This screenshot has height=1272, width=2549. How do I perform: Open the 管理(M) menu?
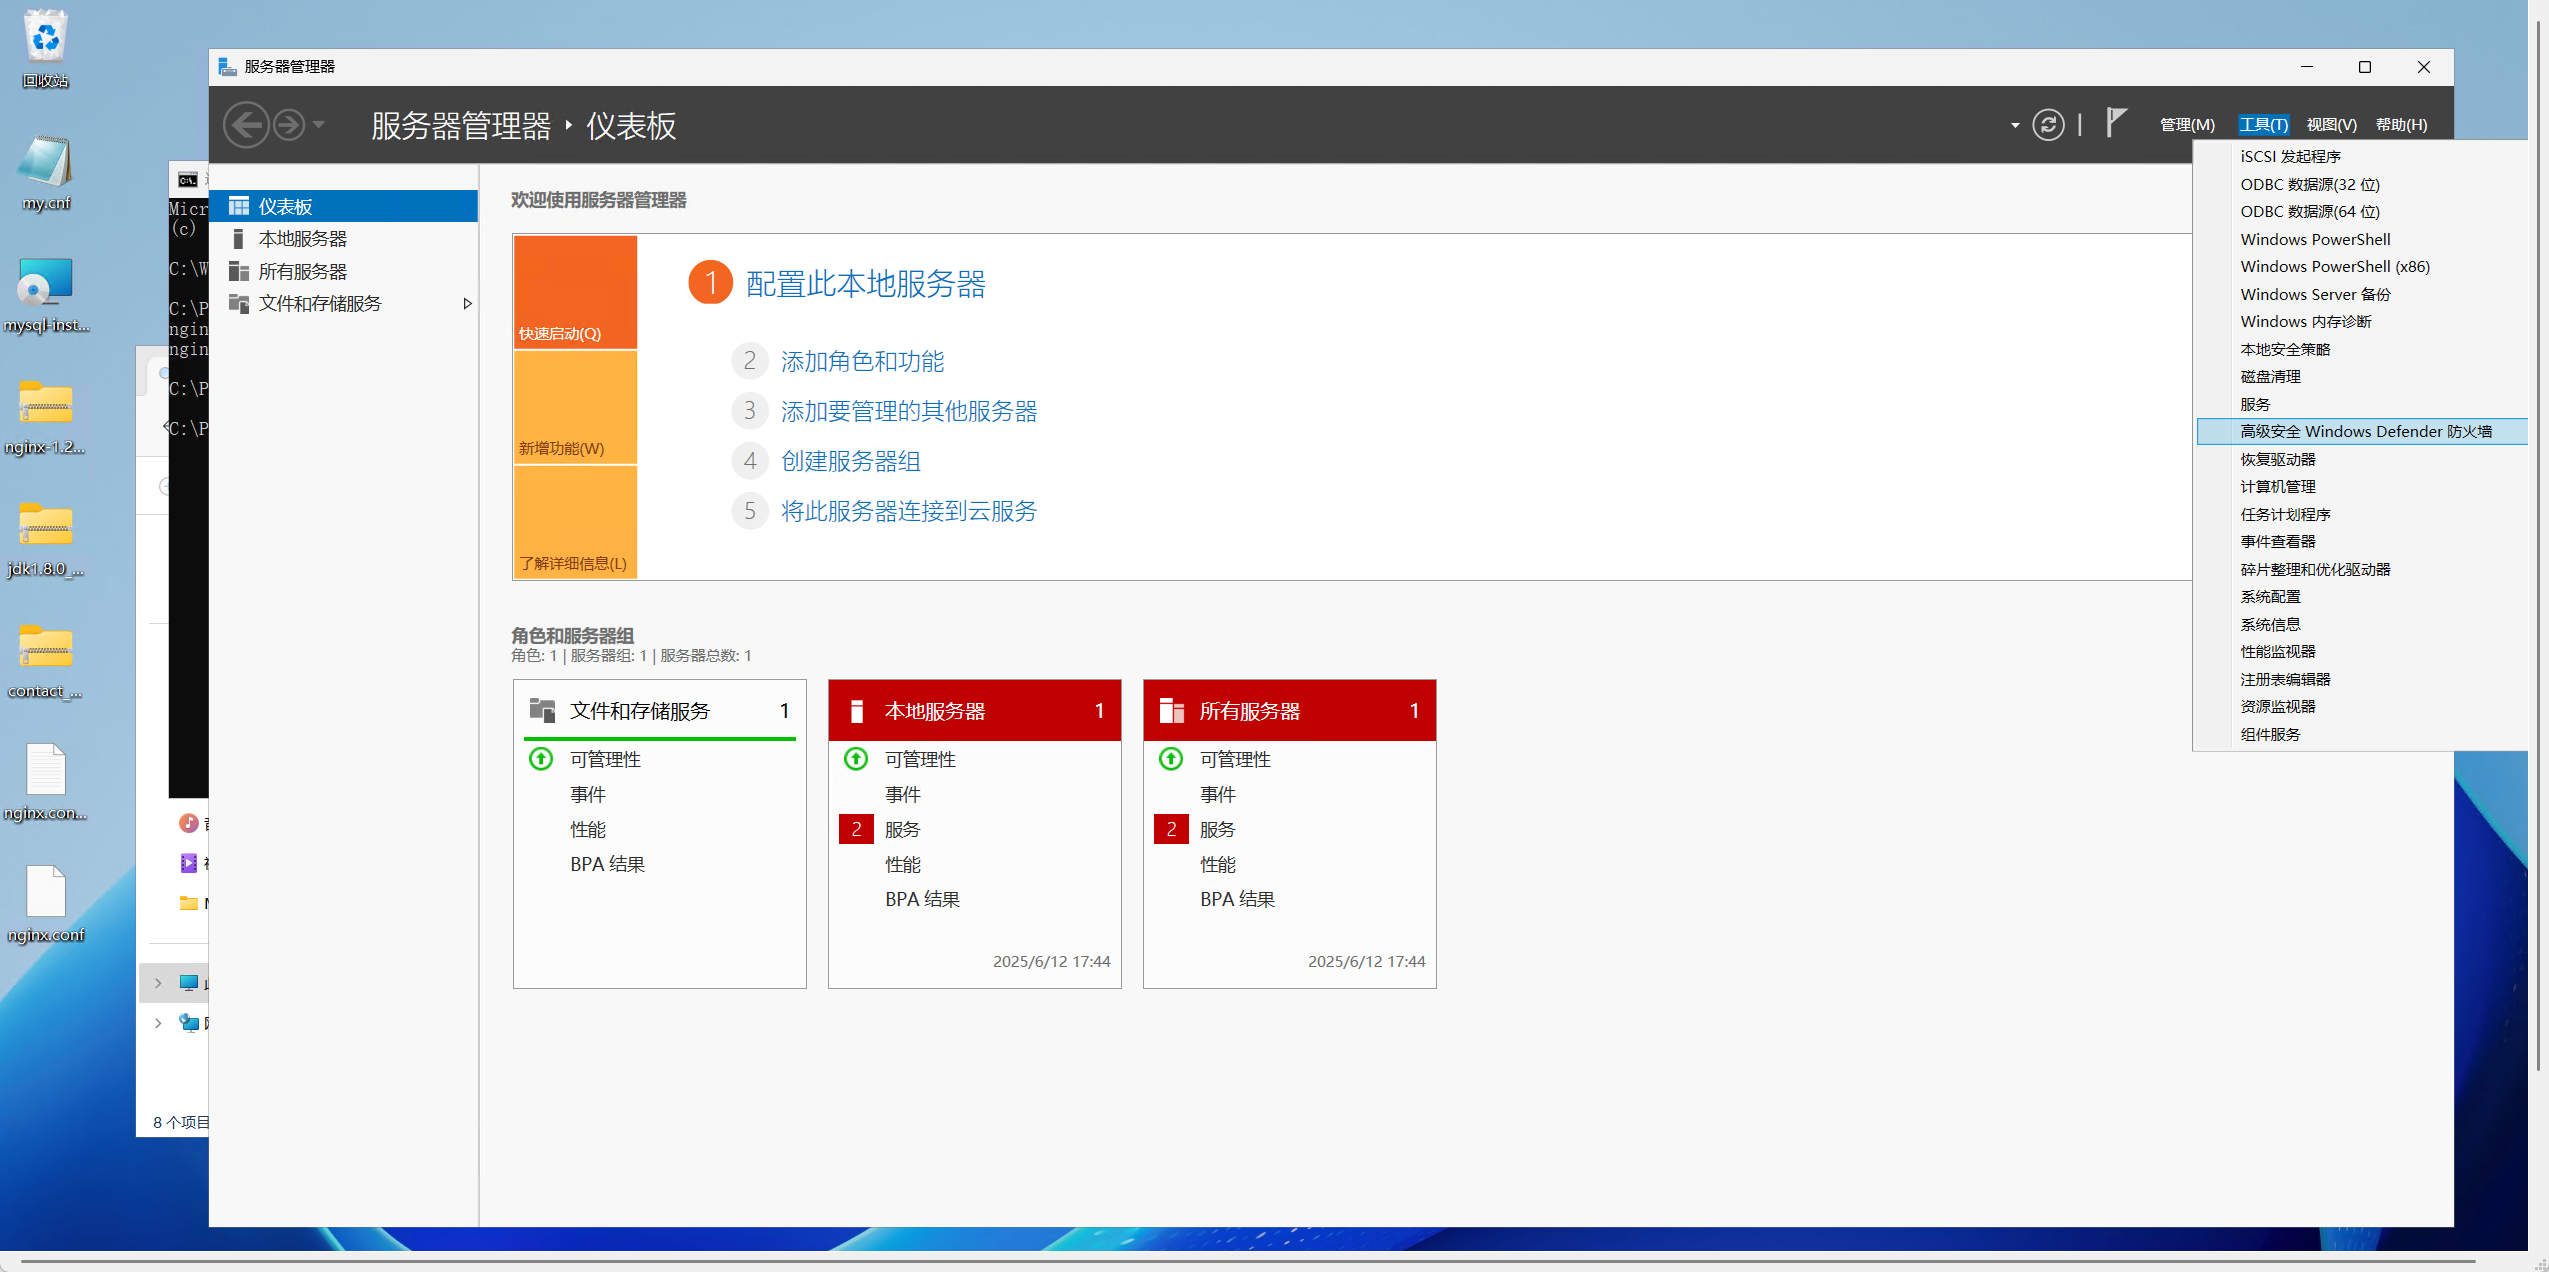point(2186,125)
